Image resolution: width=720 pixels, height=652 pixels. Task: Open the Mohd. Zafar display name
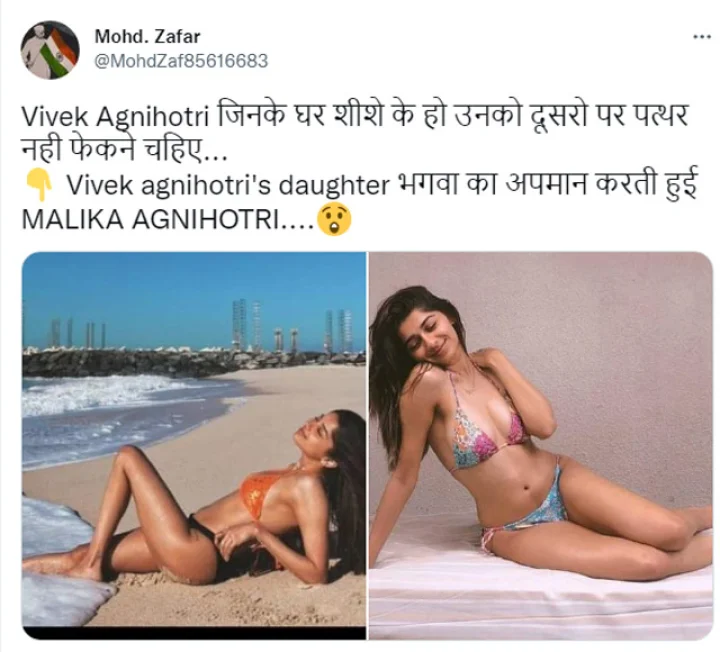(147, 37)
